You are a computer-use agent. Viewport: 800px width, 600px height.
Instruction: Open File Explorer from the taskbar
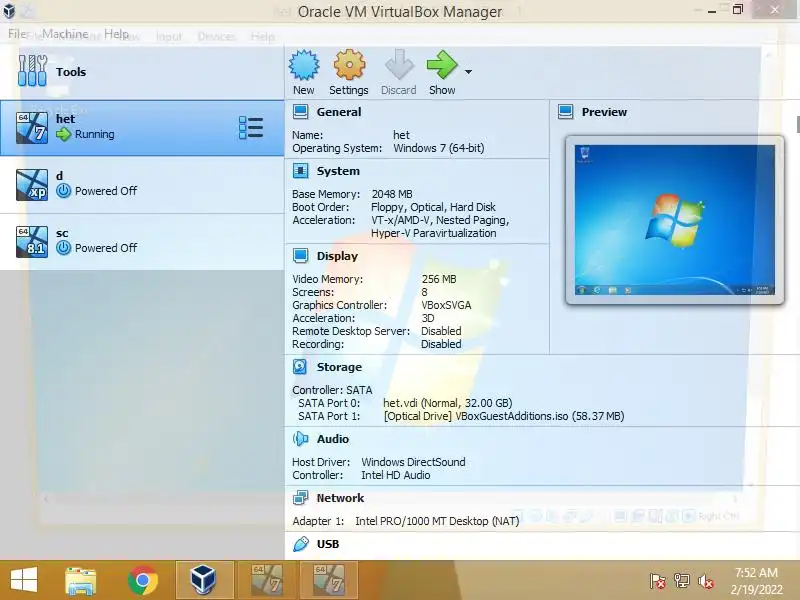(81, 580)
